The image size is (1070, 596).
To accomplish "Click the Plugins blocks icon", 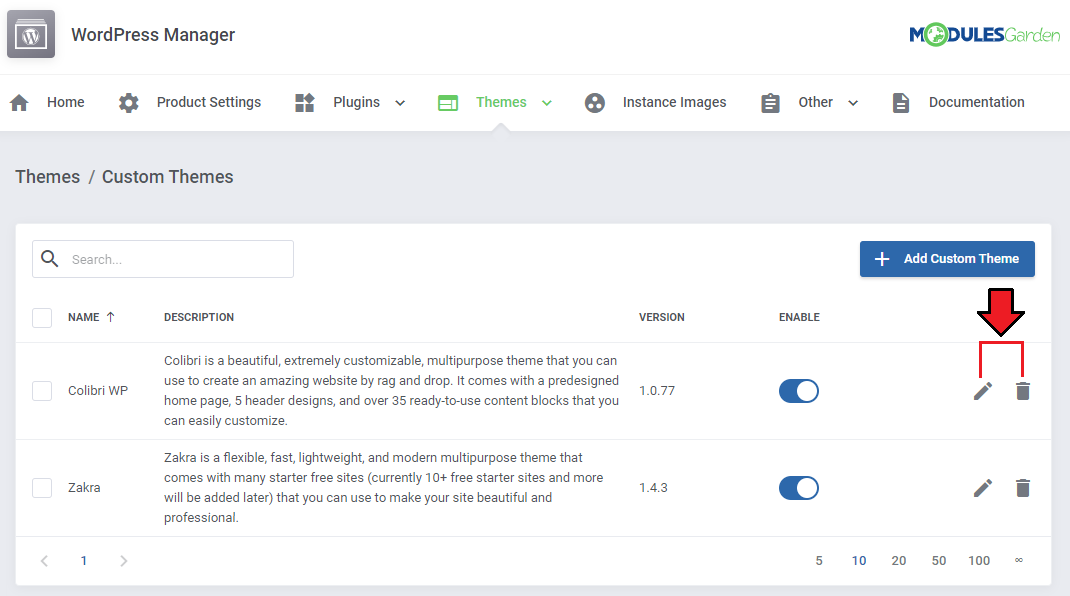I will [x=304, y=102].
